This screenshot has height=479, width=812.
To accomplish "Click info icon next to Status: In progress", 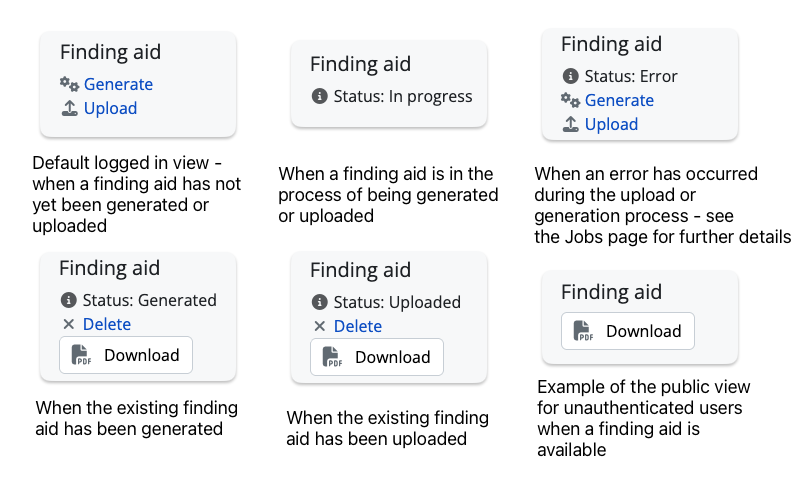I will (320, 96).
